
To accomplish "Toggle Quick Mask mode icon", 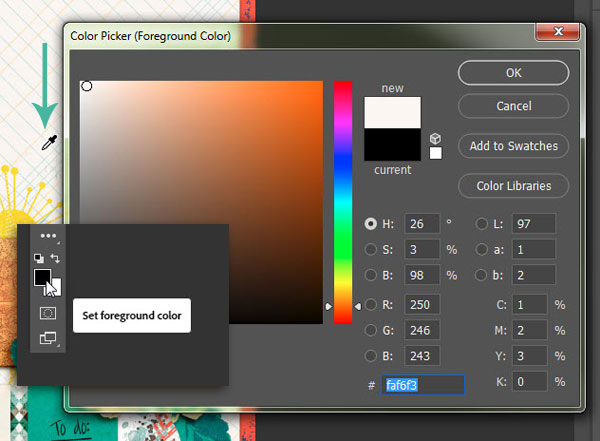I will pos(48,313).
